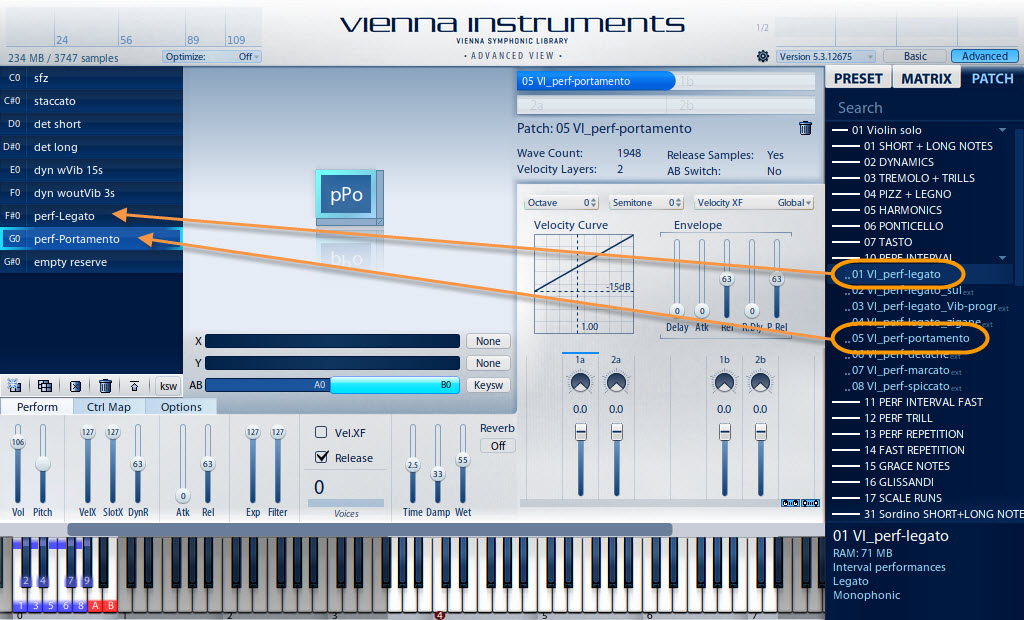Screen dimensions: 1024x620
Task: Select the empty reserve matrix at G#0
Action: point(91,262)
